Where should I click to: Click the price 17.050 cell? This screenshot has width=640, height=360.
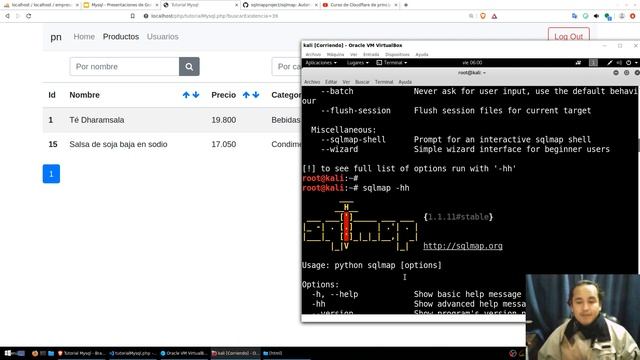[224, 144]
